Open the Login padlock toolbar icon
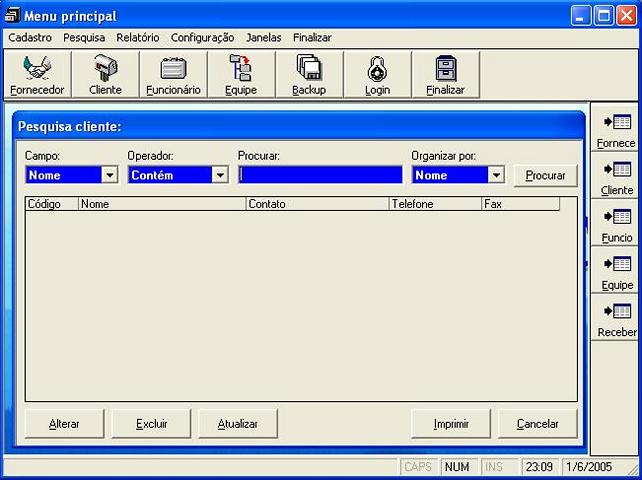 click(x=377, y=75)
